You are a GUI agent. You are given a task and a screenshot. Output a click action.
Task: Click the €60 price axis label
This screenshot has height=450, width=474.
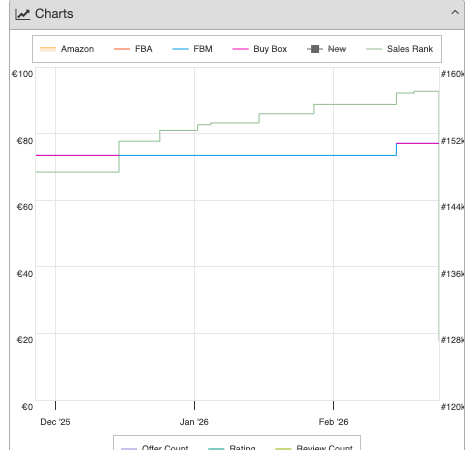pyautogui.click(x=25, y=207)
